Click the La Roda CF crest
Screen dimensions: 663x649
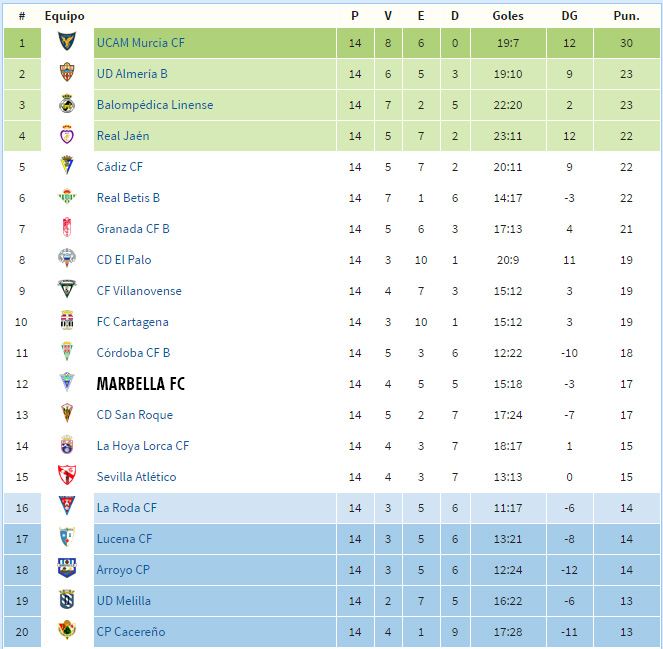[x=67, y=507]
